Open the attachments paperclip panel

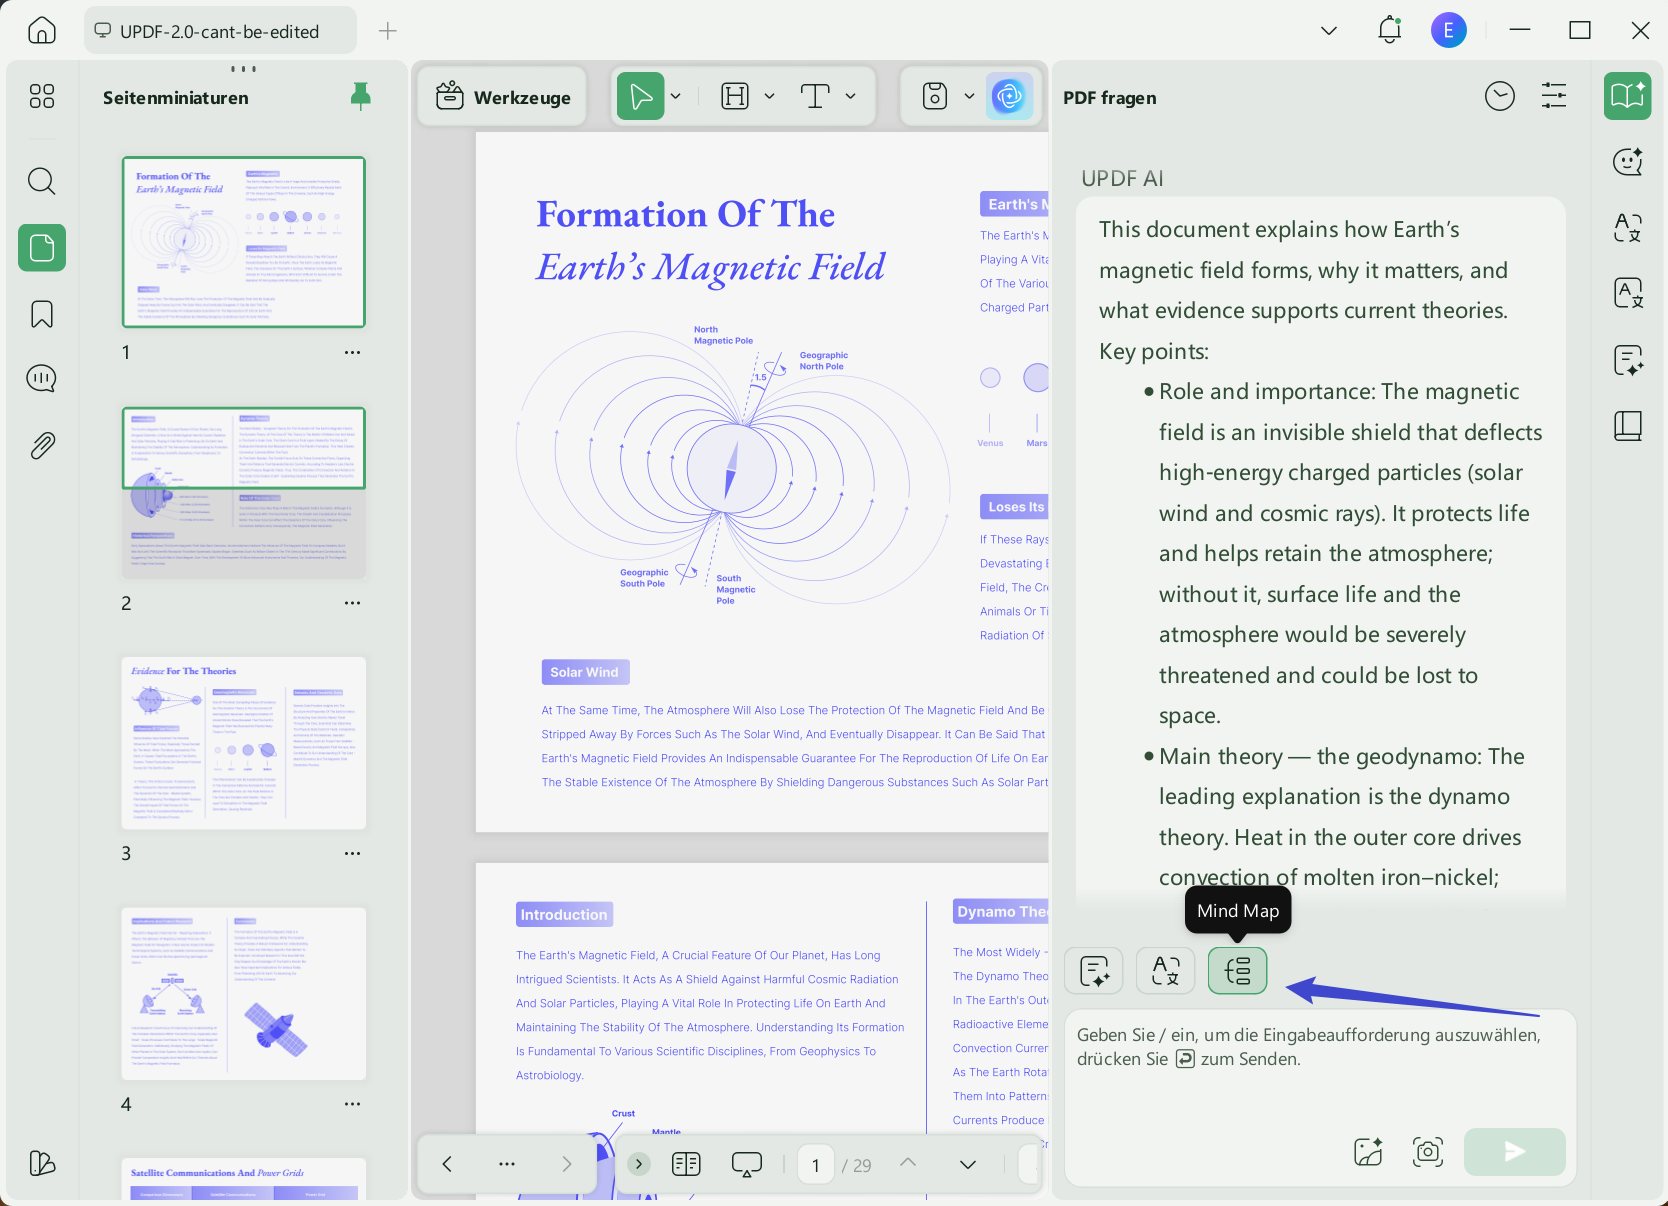(x=42, y=445)
